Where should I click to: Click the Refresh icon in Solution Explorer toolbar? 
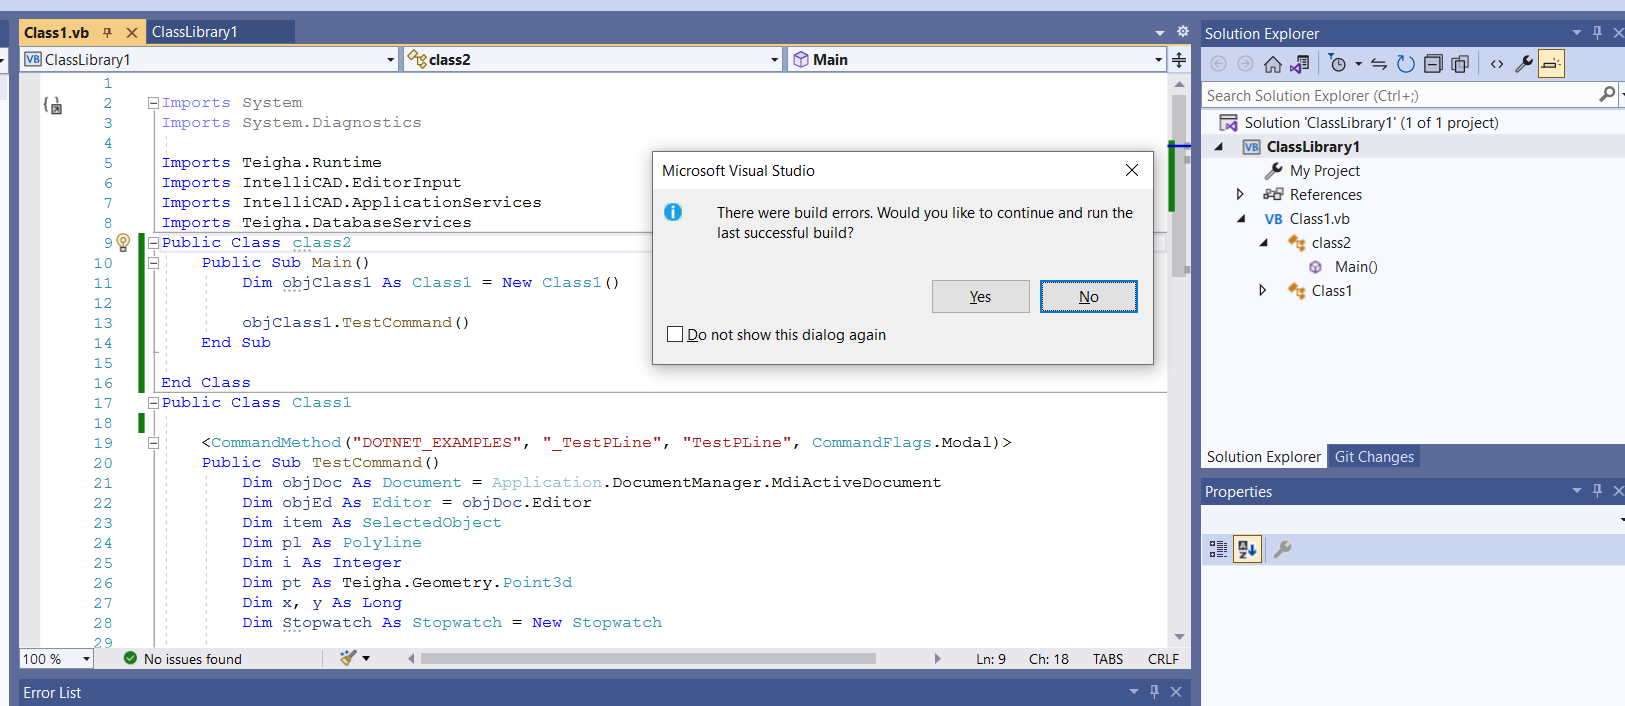(1405, 64)
